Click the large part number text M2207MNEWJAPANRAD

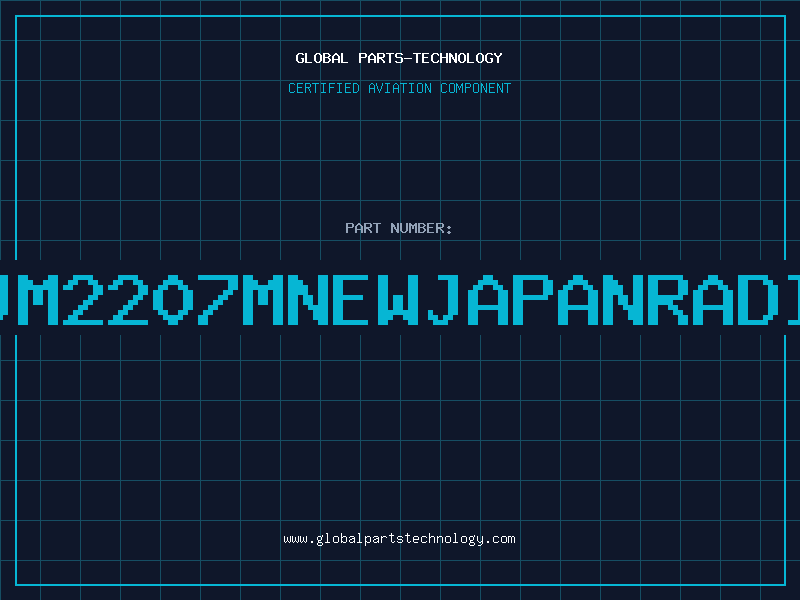pos(400,299)
